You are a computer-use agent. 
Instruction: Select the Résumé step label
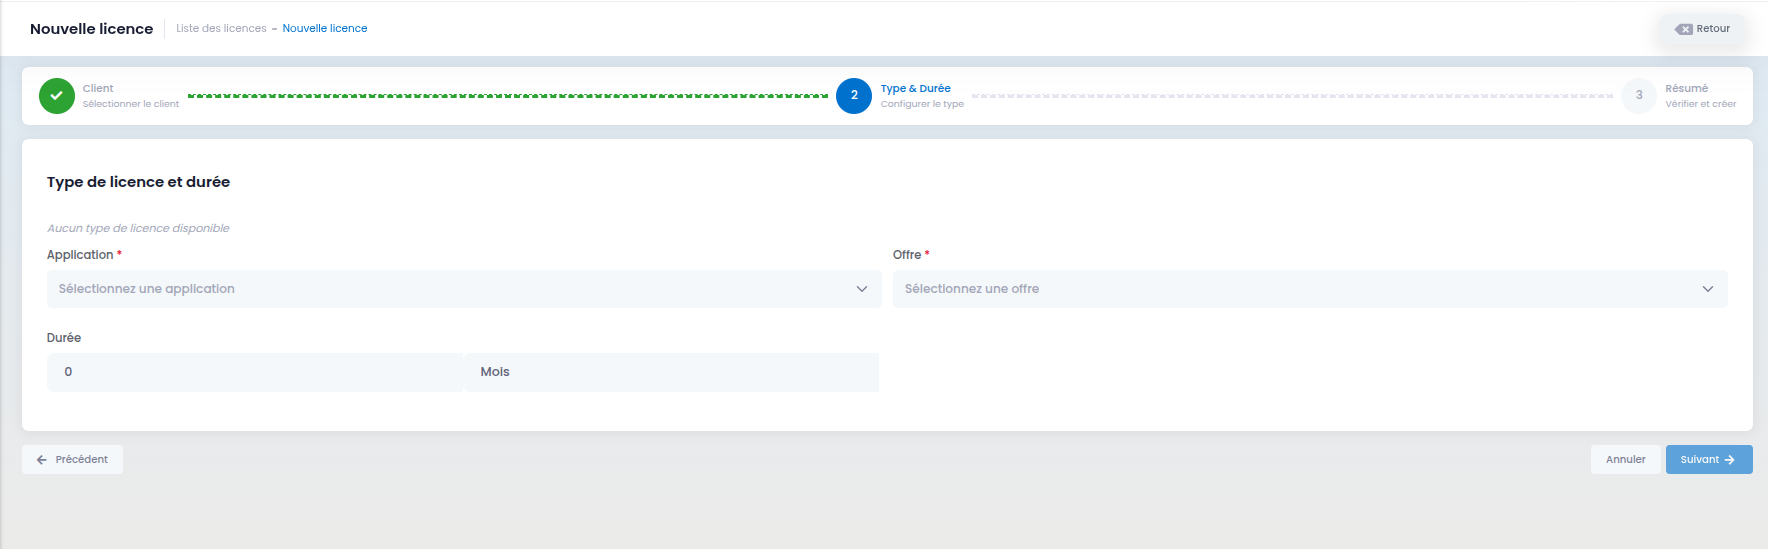[x=1687, y=89]
